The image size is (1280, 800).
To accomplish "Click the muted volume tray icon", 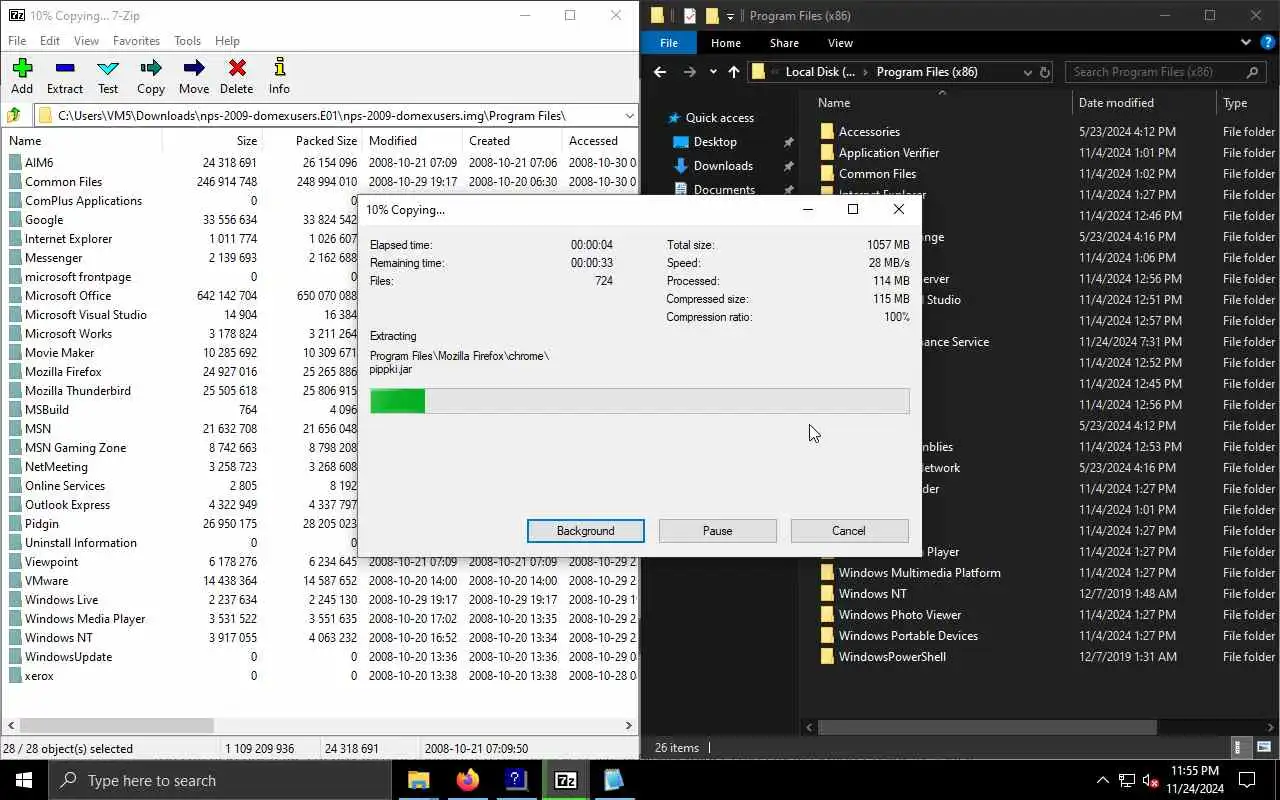I will coord(1150,781).
